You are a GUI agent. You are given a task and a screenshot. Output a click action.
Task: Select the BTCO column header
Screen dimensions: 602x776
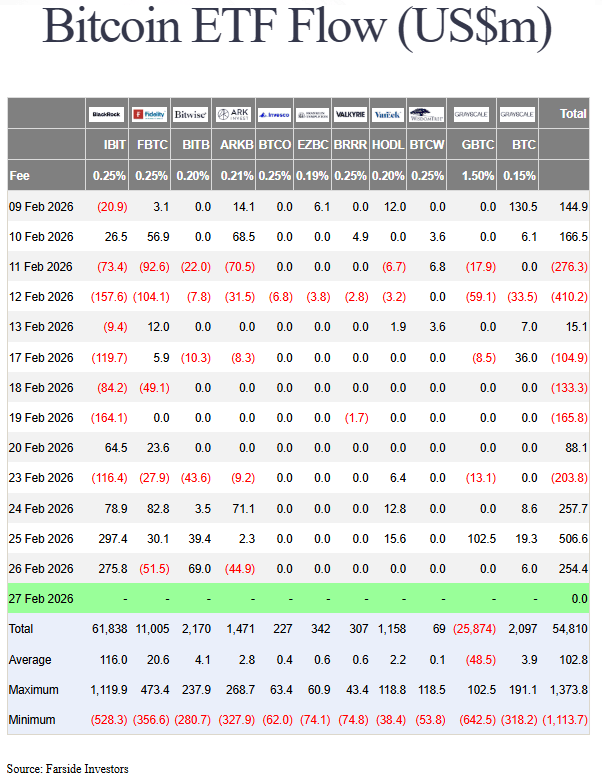click(x=275, y=145)
